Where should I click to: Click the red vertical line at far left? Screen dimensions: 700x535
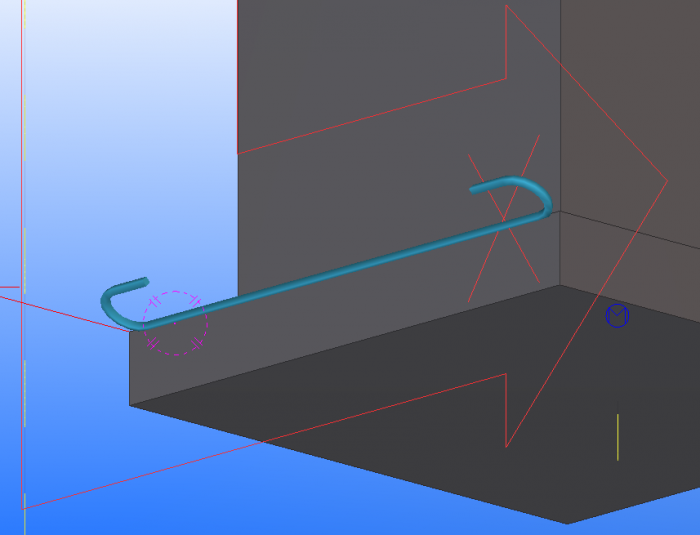[x=21, y=255]
